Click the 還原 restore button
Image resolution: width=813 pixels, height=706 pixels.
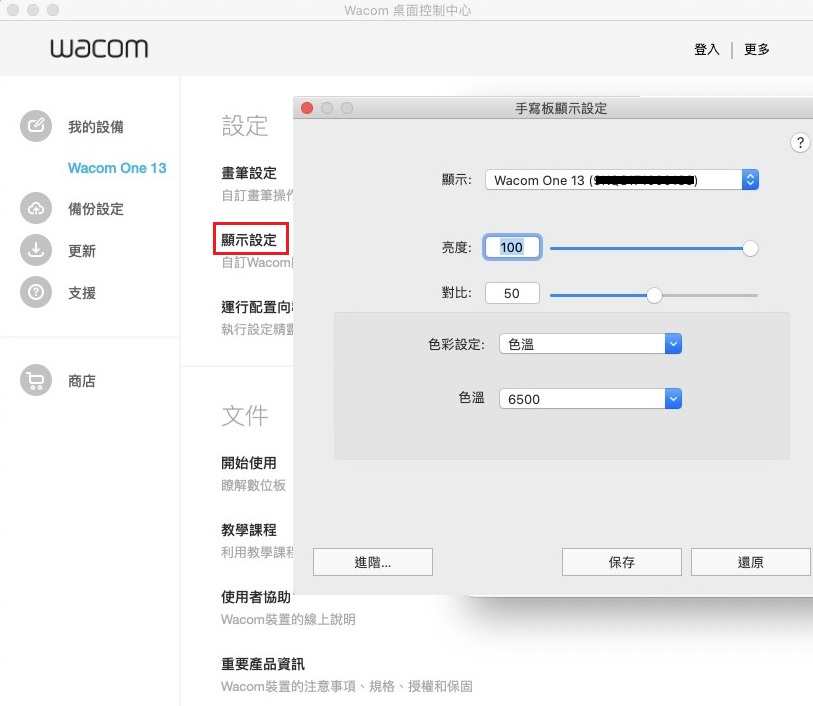tap(751, 562)
